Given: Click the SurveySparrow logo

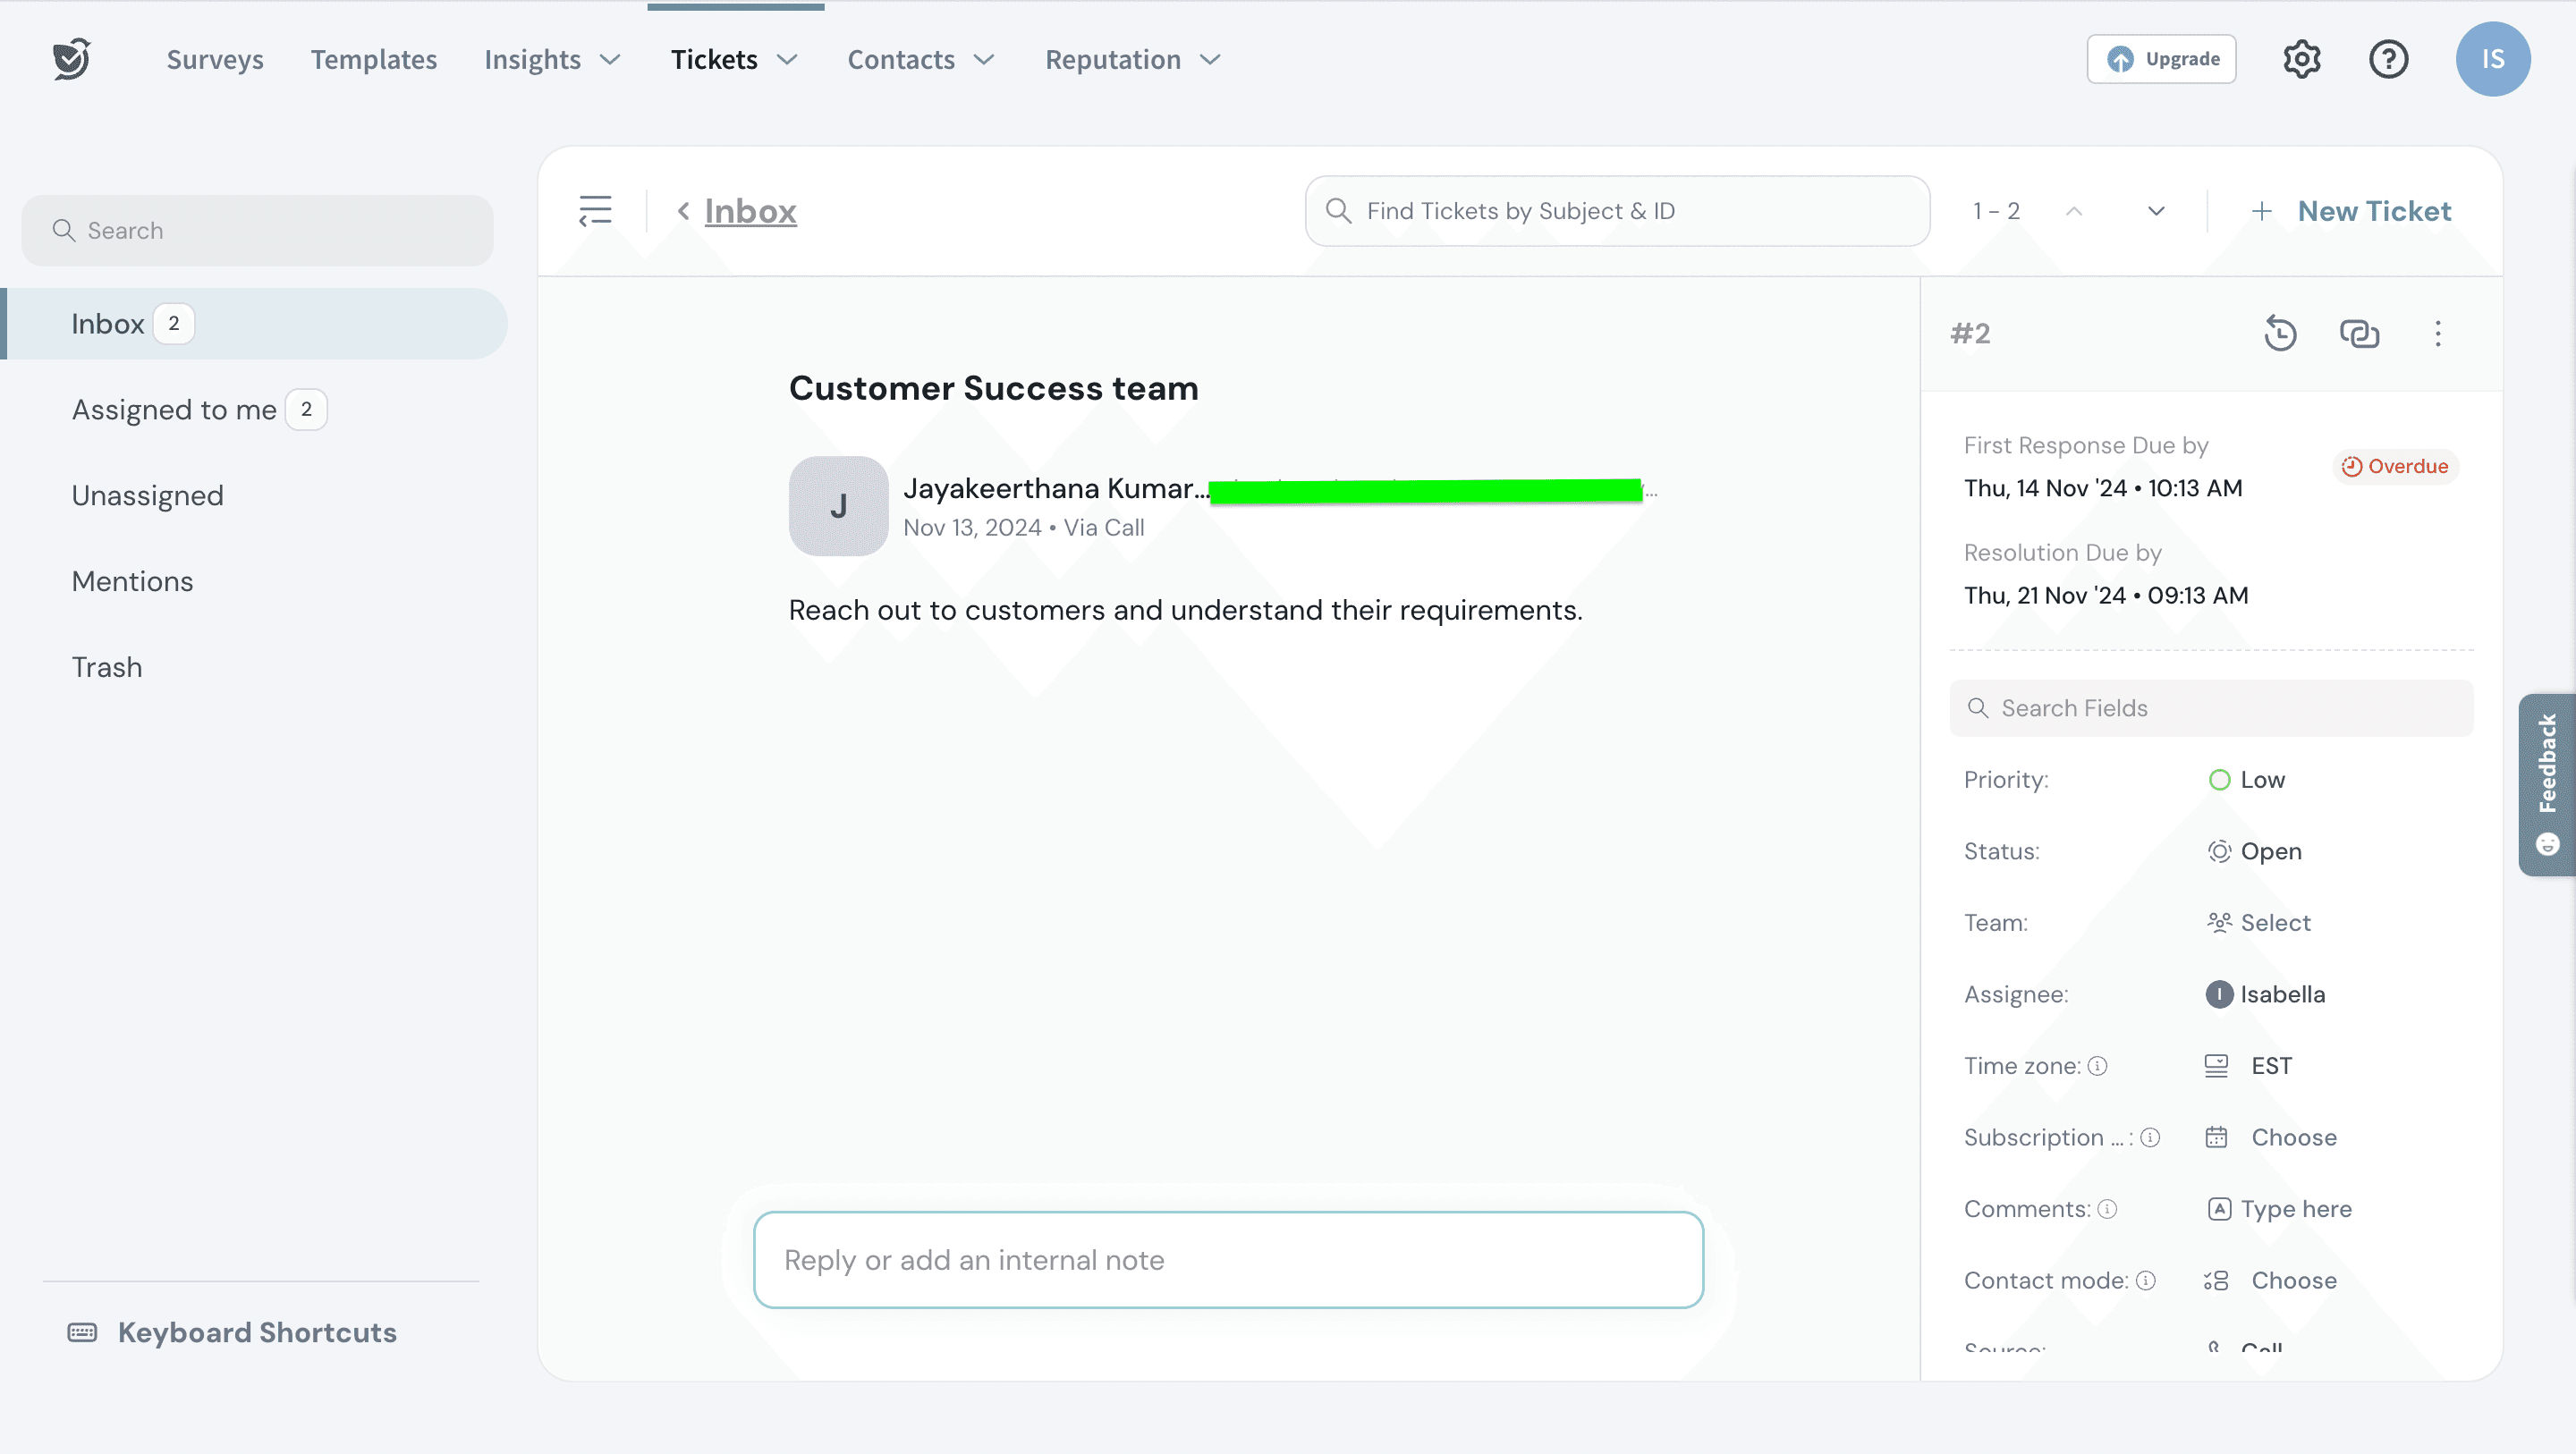Looking at the screenshot, I should [72, 59].
